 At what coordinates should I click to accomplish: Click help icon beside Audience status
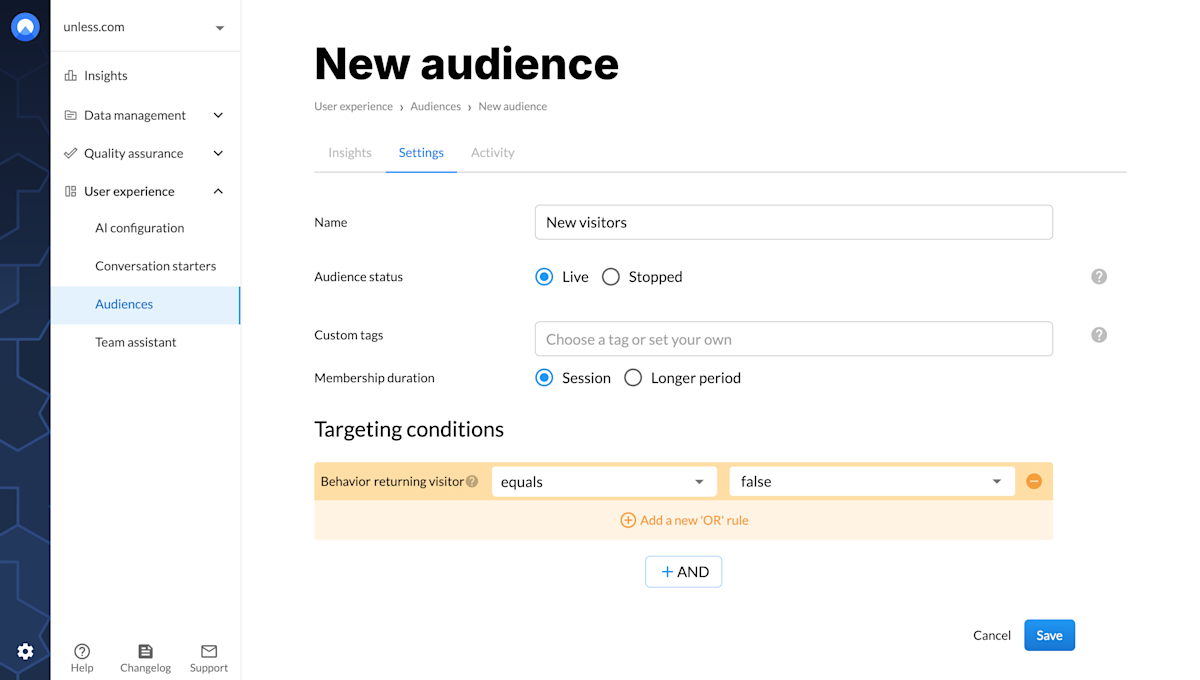[1099, 277]
